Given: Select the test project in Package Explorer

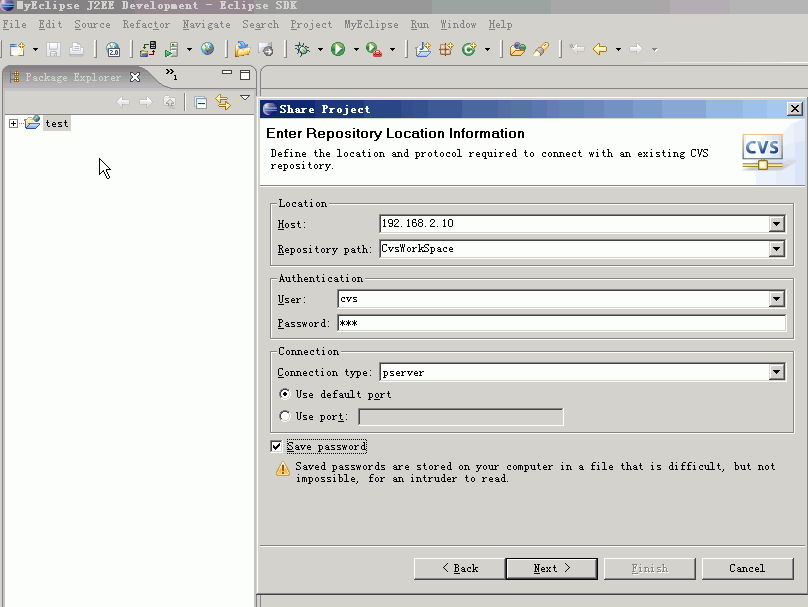Looking at the screenshot, I should (x=57, y=124).
